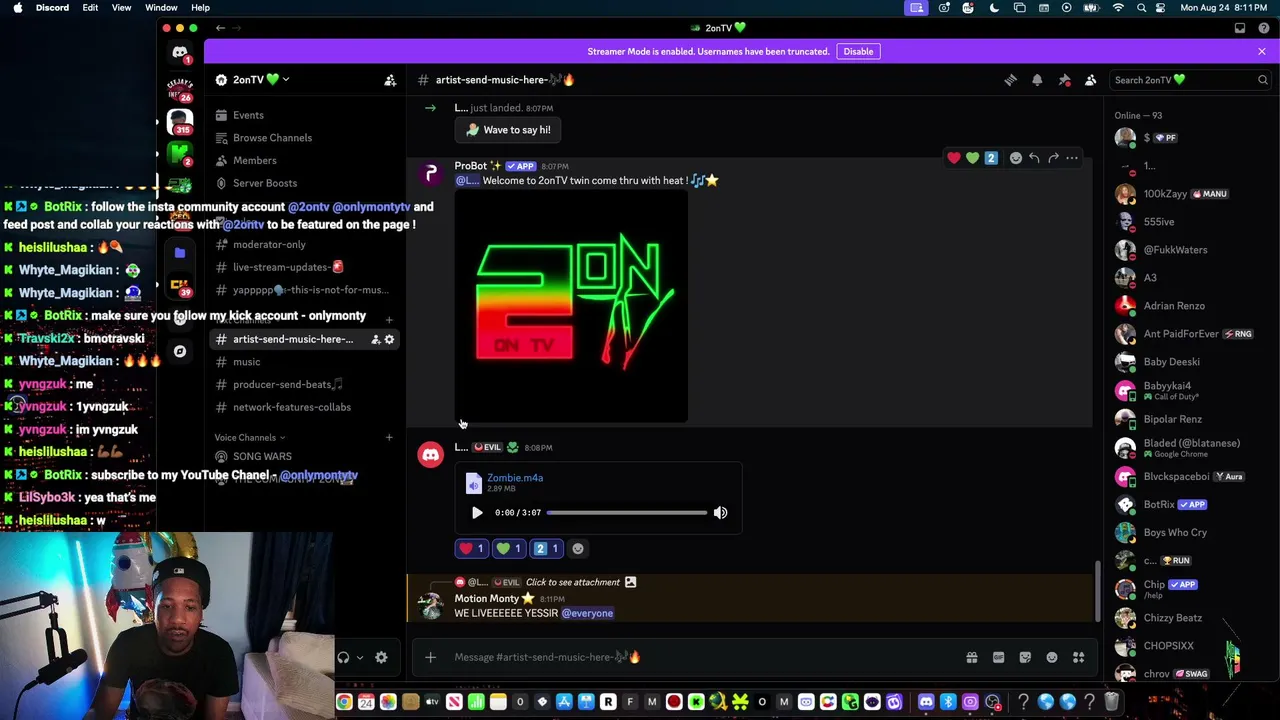The height and width of the screenshot is (720, 1280).
Task: Open the macOS Window menu
Action: tap(161, 8)
